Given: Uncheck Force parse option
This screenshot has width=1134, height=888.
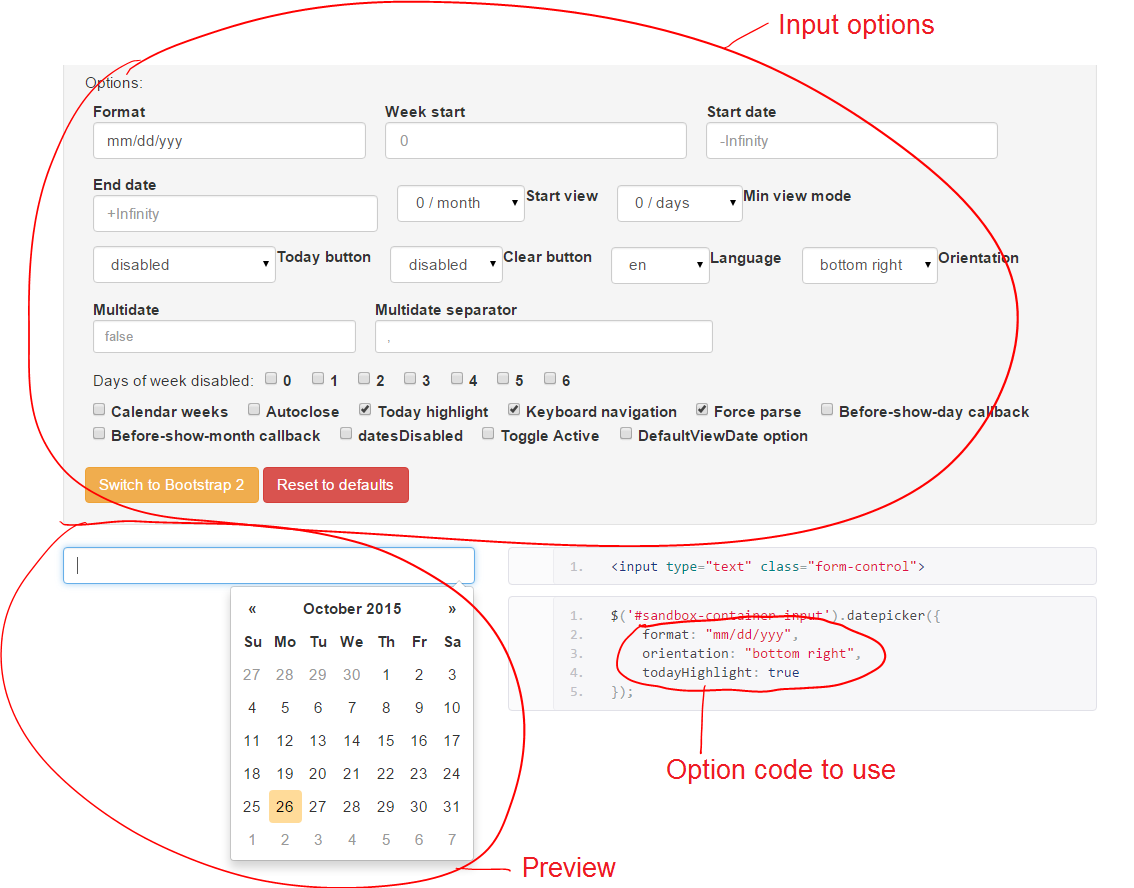Looking at the screenshot, I should tap(700, 408).
